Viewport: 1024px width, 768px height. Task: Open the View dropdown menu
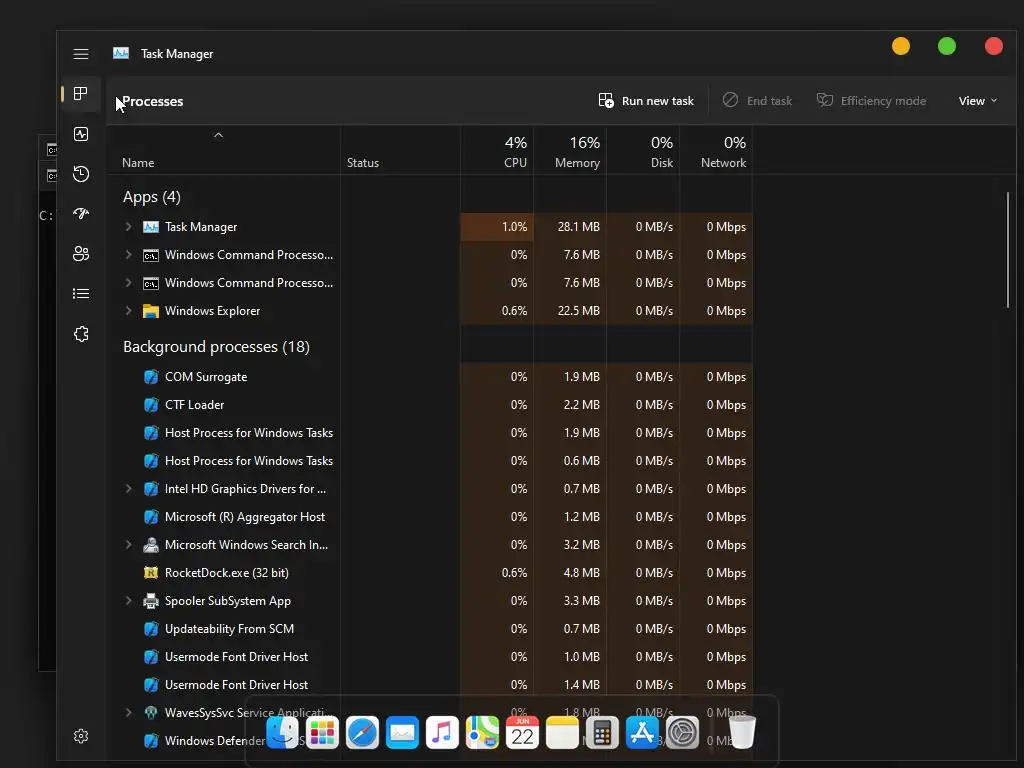978,101
